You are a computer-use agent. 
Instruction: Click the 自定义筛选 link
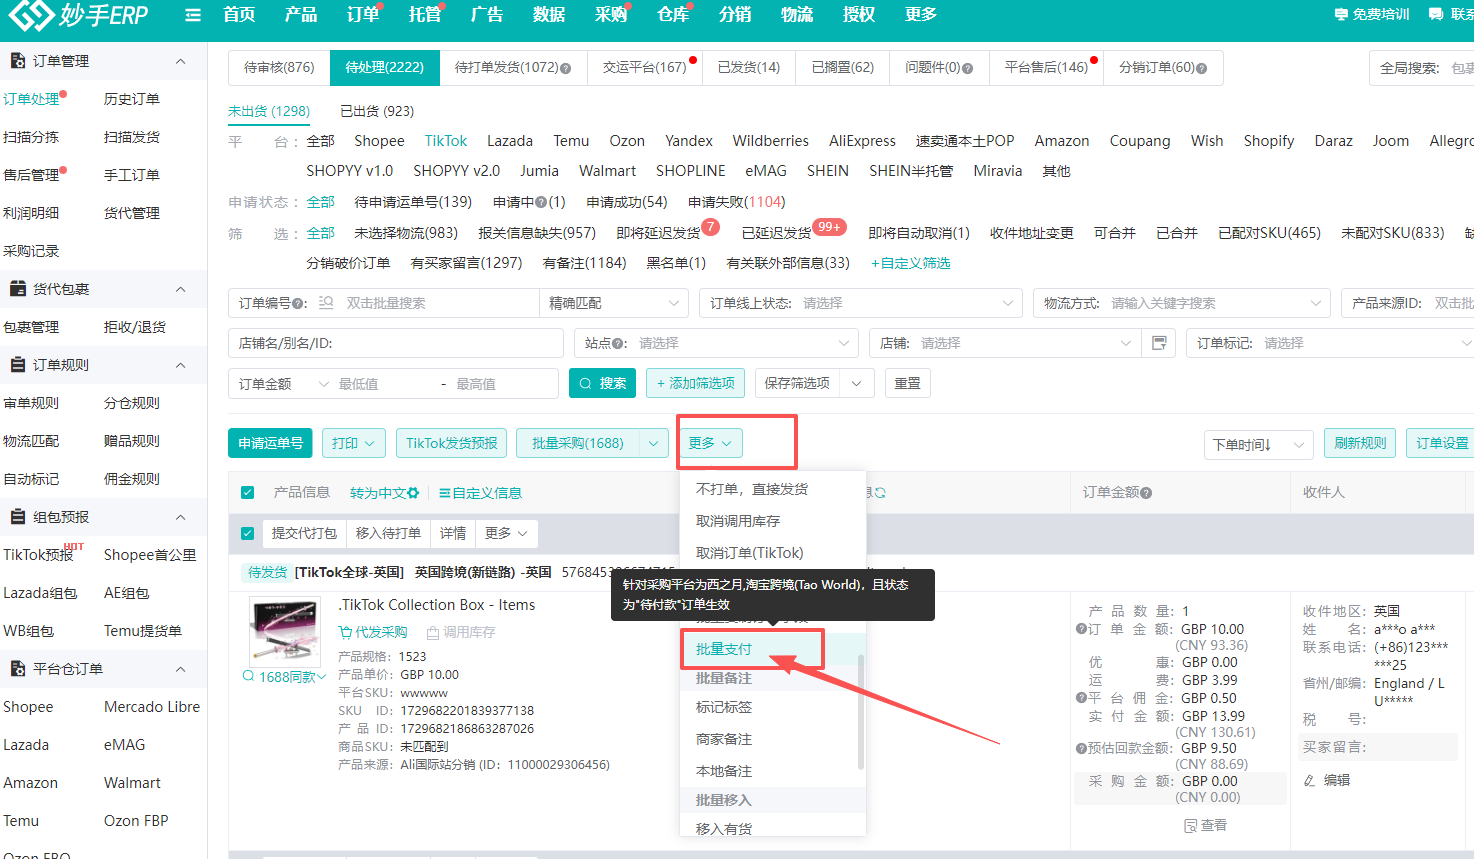911,263
